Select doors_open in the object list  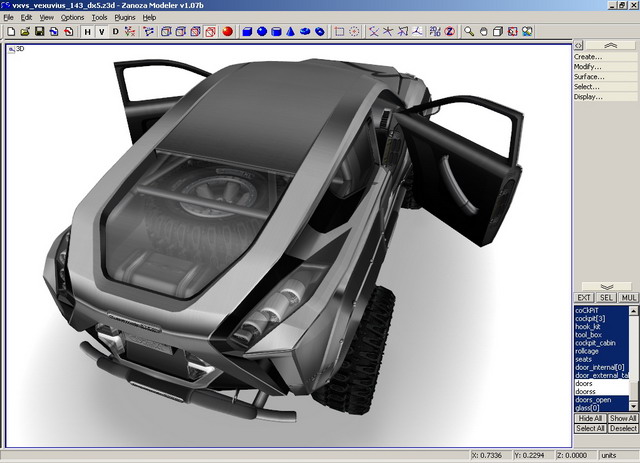tap(592, 399)
